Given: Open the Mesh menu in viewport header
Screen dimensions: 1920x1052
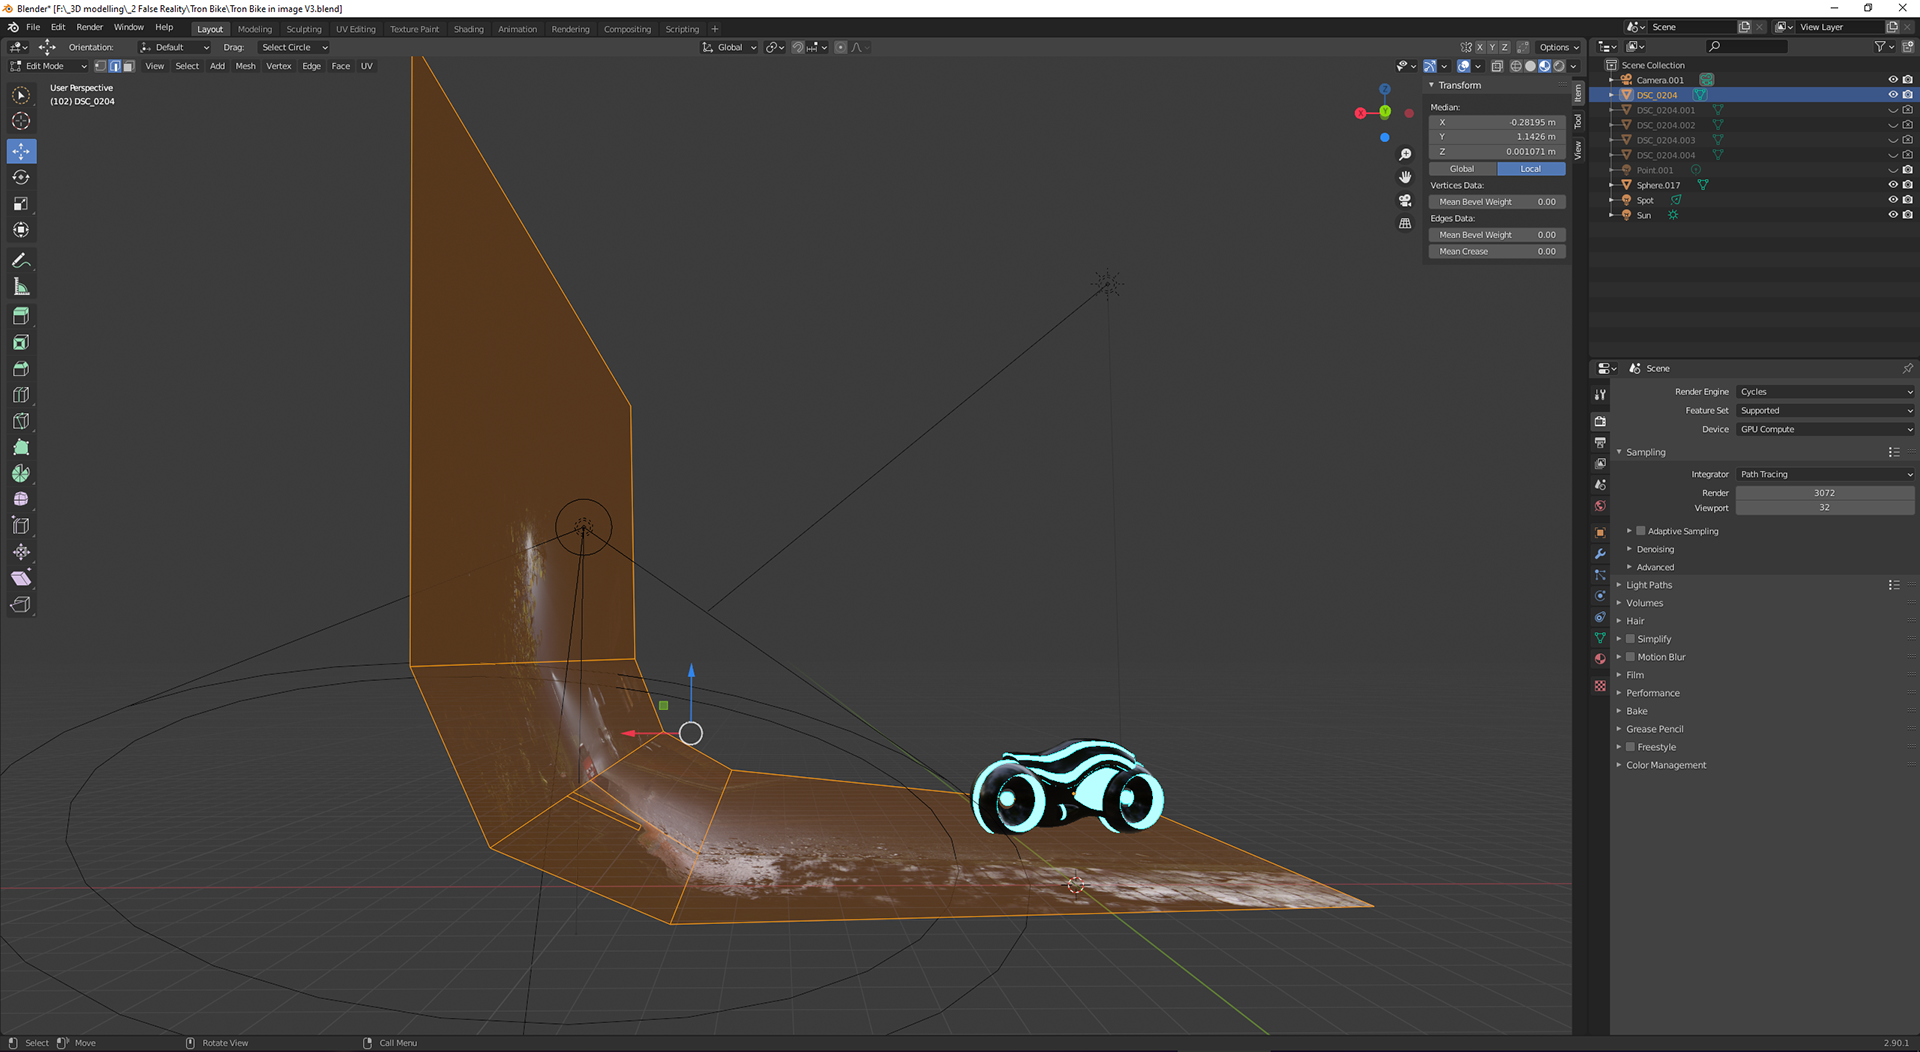Looking at the screenshot, I should [x=245, y=66].
